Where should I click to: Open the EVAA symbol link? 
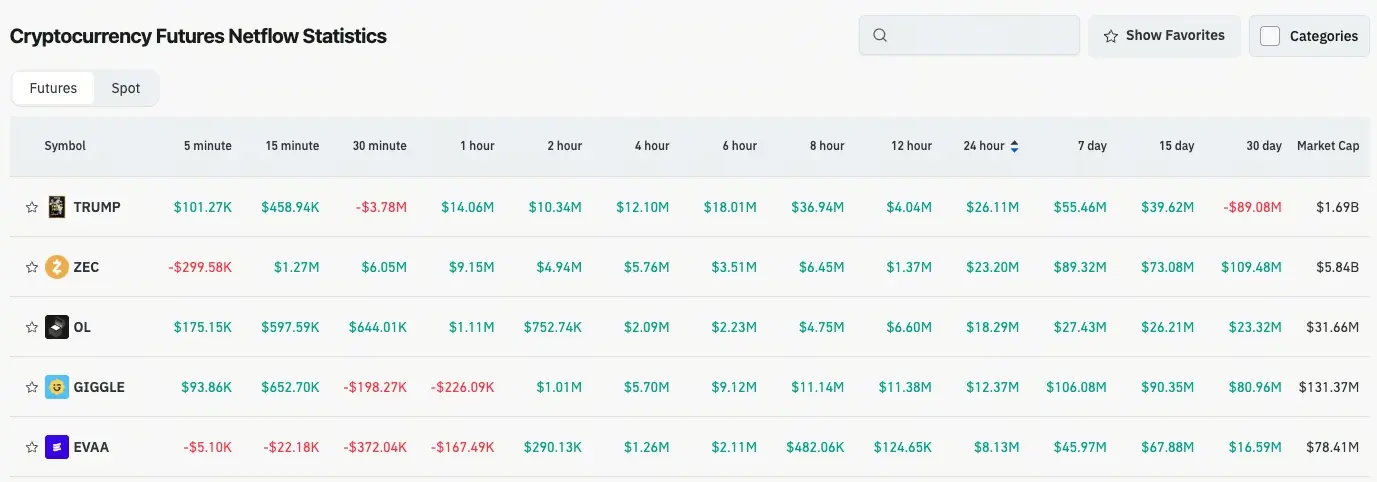91,447
